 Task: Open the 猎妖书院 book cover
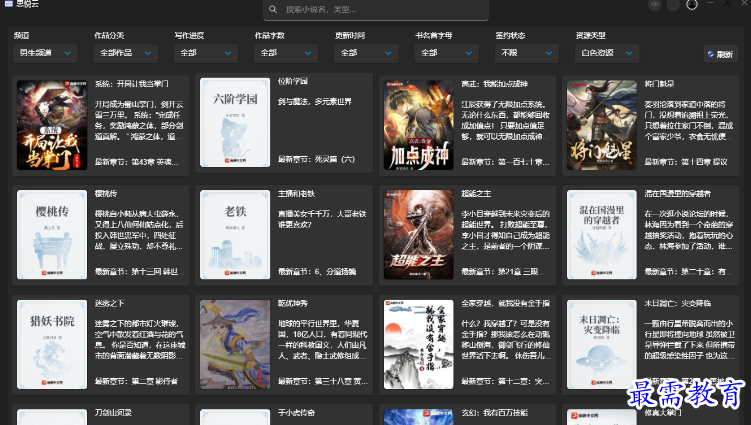point(52,344)
